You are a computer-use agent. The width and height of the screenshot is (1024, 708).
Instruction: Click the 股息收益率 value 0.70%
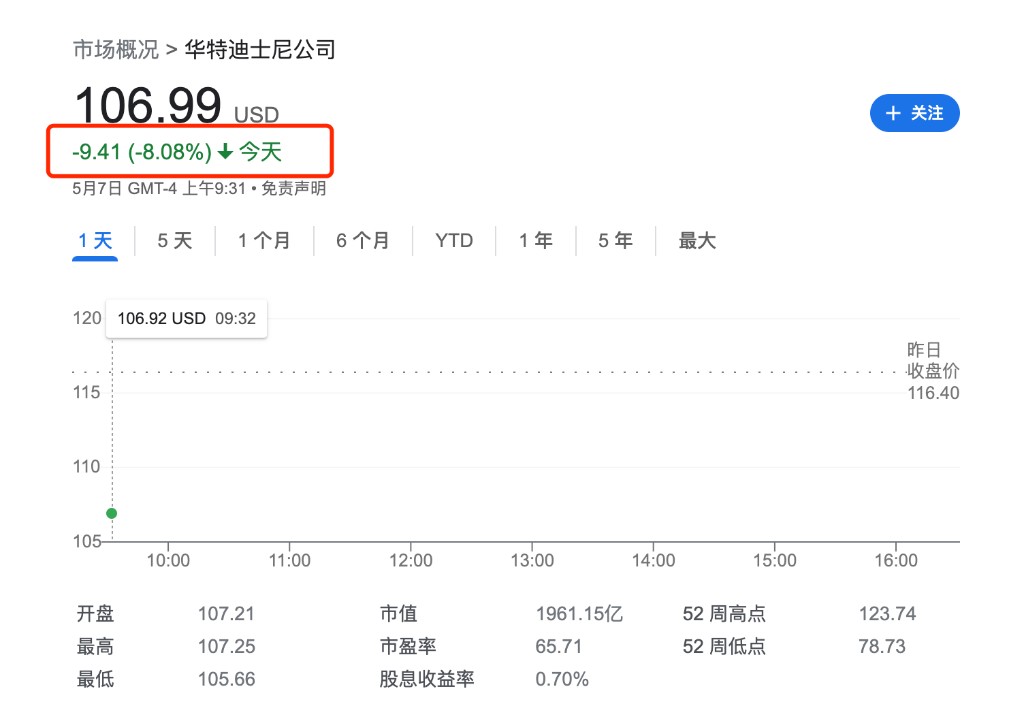(562, 679)
